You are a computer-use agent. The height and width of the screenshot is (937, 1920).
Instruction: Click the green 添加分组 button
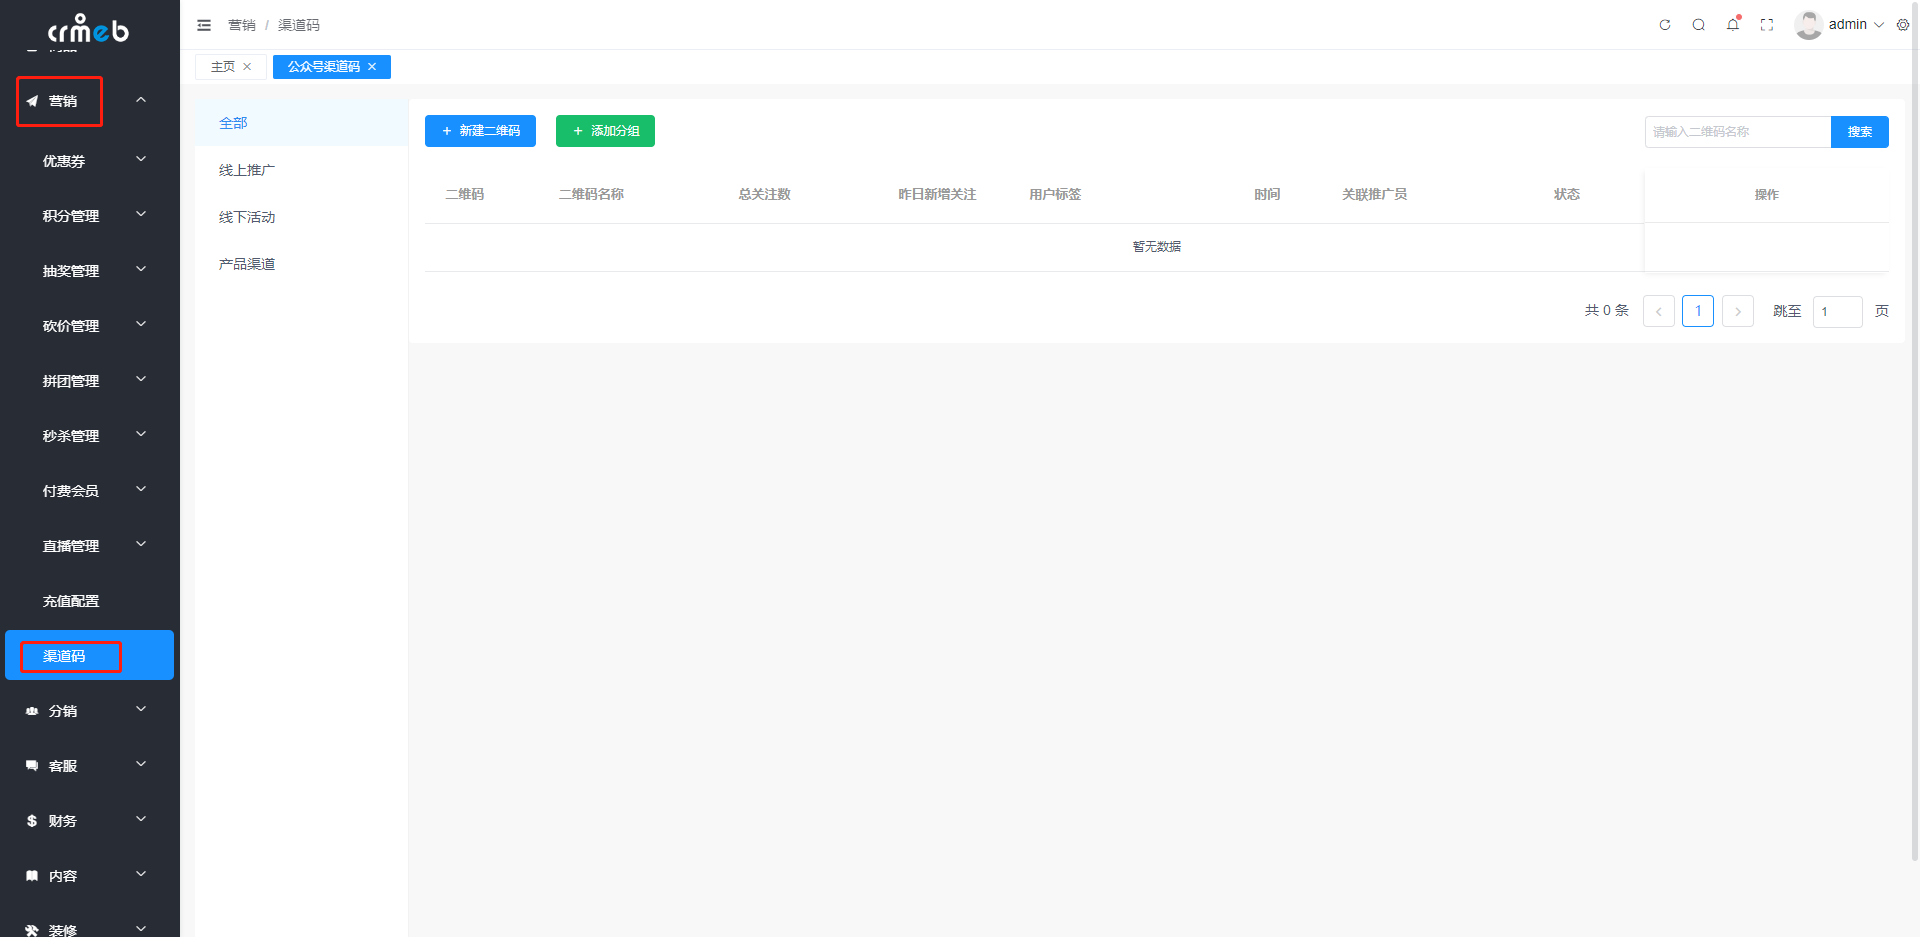[x=605, y=131]
